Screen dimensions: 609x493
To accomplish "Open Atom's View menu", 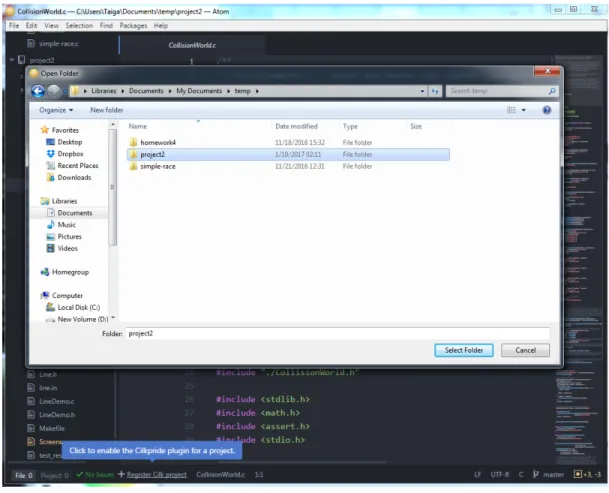I will 51,26.
